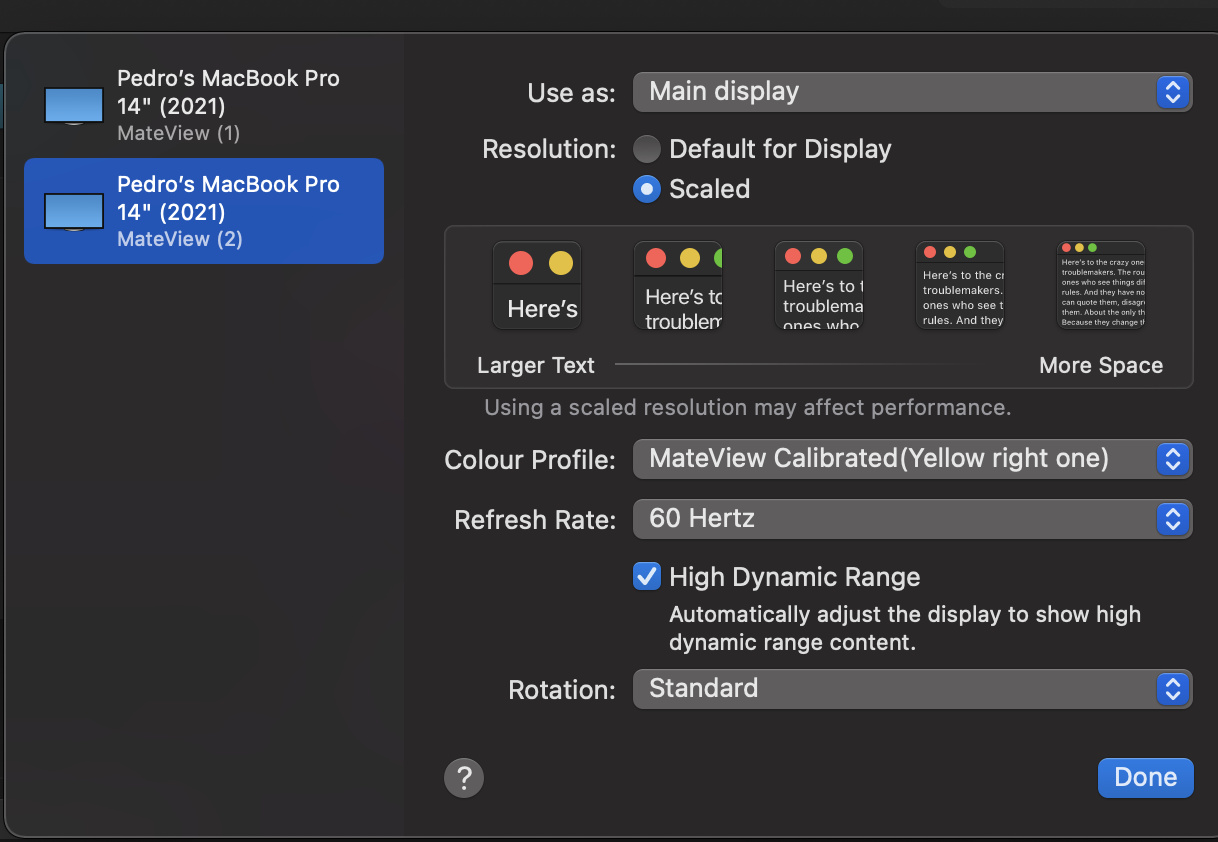Select MateView (2) display in sidebar
Viewport: 1218px width, 842px height.
[228, 211]
